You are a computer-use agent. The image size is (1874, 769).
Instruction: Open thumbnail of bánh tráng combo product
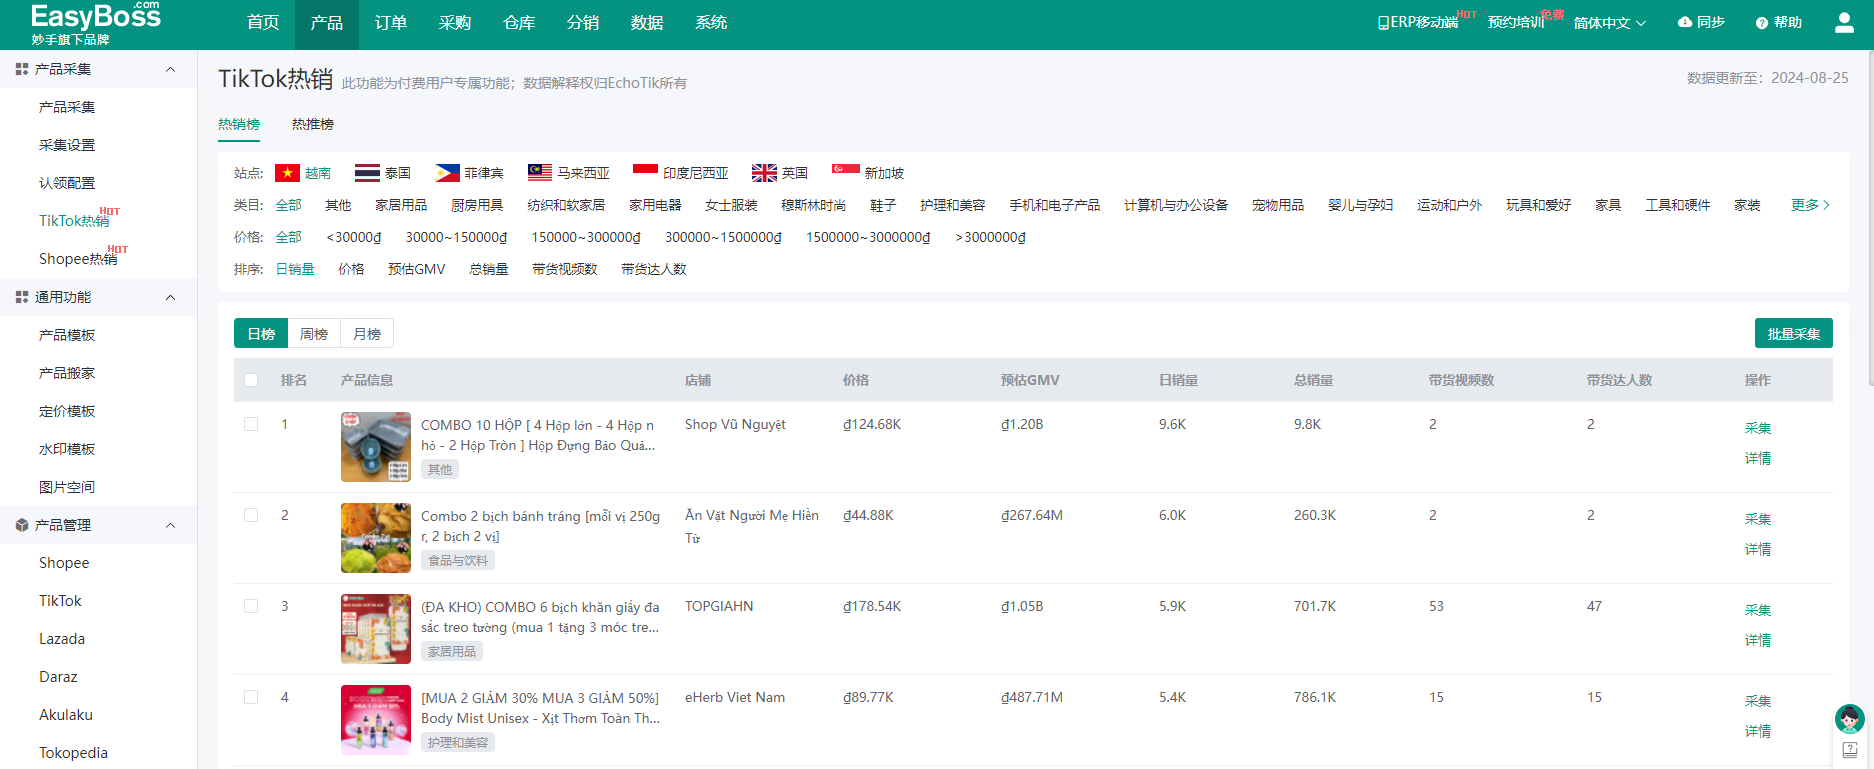[x=376, y=538]
